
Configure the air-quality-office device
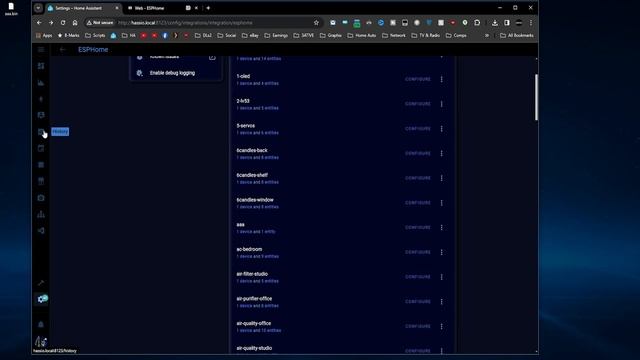click(418, 326)
